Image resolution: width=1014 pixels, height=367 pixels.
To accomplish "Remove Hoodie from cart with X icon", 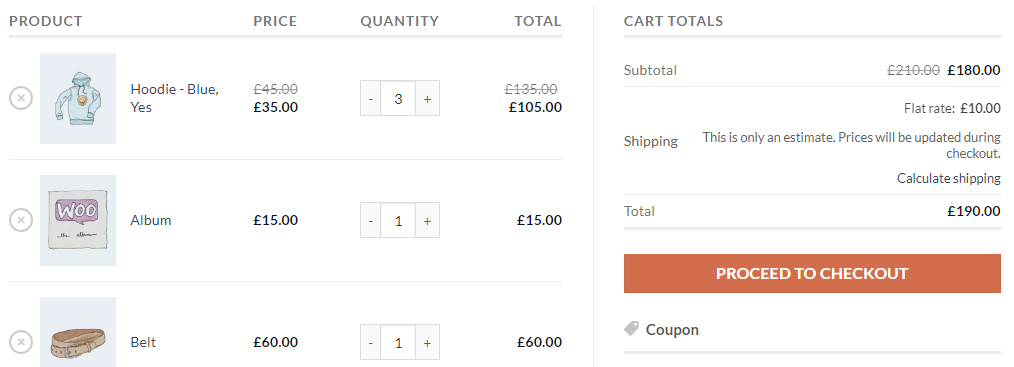I will (21, 98).
